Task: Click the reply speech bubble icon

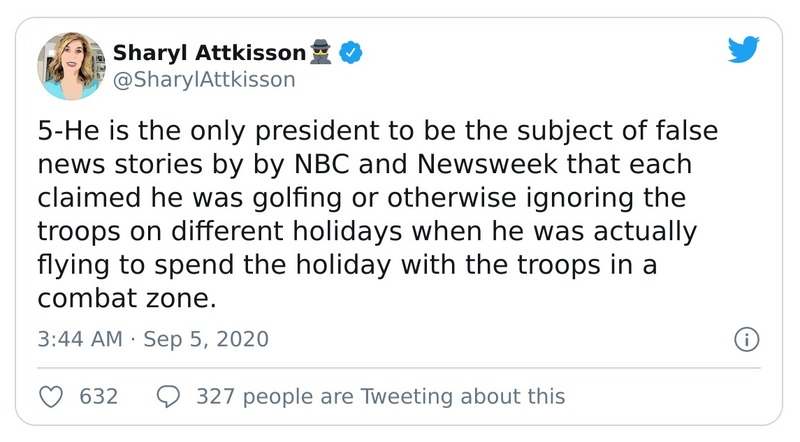Action: [x=170, y=396]
